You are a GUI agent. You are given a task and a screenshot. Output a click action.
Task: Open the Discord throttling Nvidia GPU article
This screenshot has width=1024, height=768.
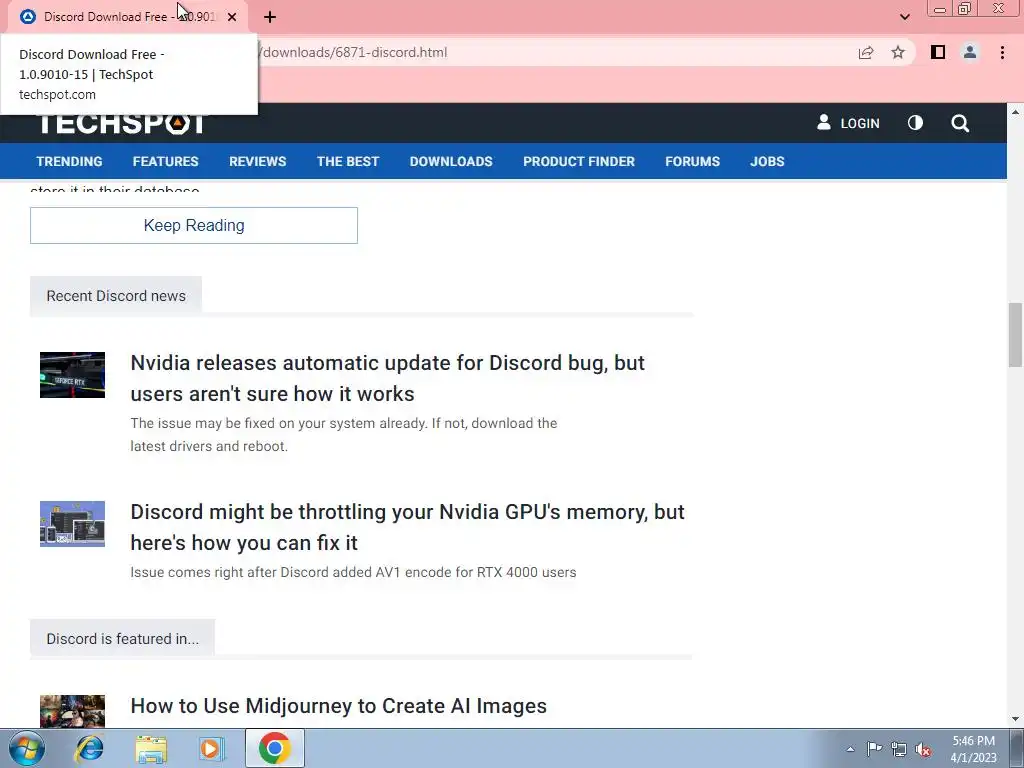click(408, 527)
